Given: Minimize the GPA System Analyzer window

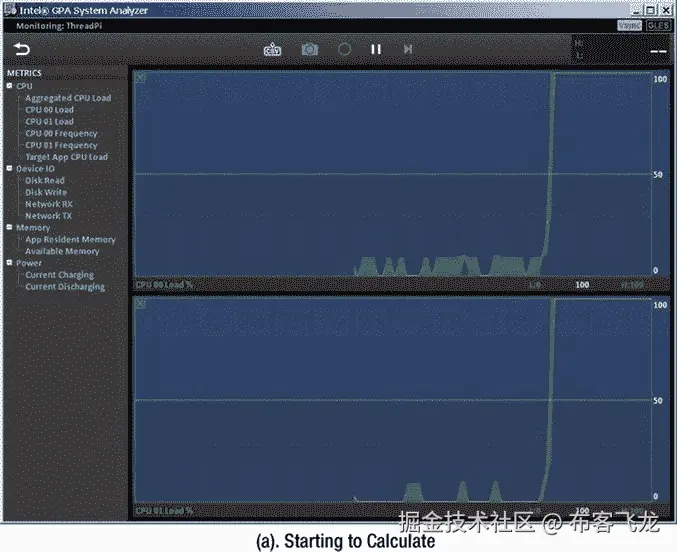Looking at the screenshot, I should 637,10.
